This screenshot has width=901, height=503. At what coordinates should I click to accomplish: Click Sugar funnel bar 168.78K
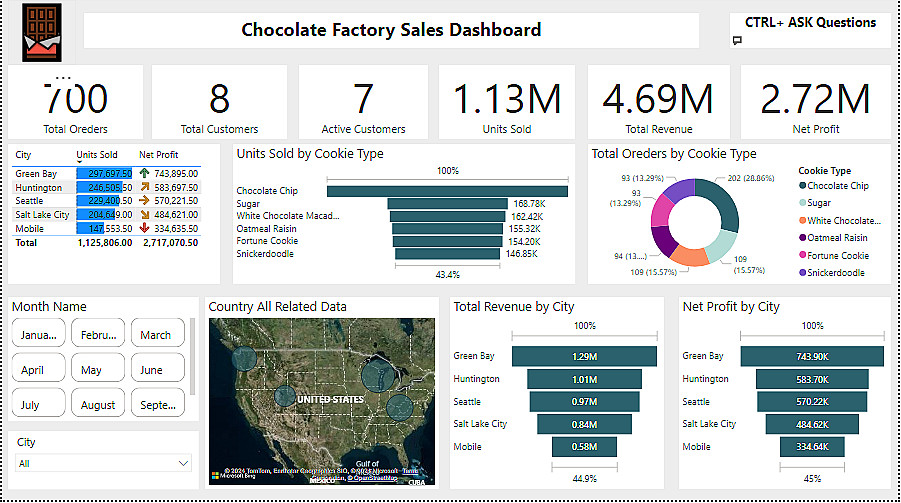tap(447, 203)
